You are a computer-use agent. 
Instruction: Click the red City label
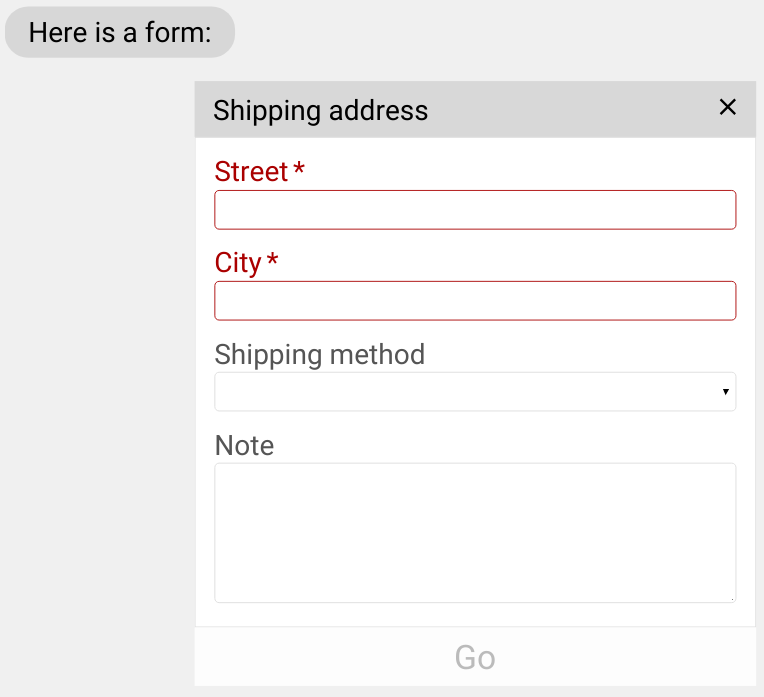tap(238, 263)
